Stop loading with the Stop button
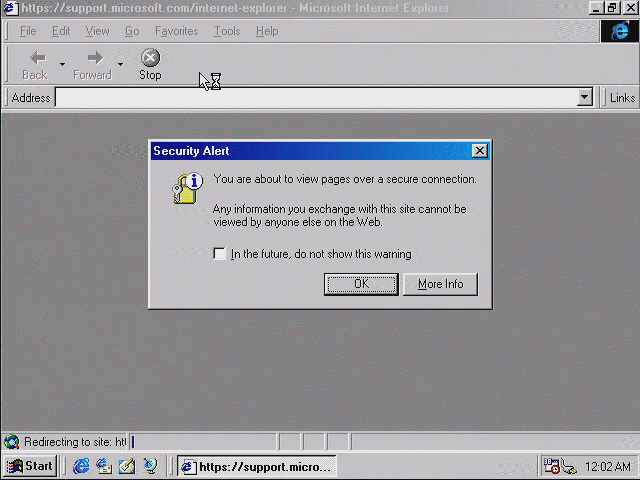The width and height of the screenshot is (640, 480). 150,64
